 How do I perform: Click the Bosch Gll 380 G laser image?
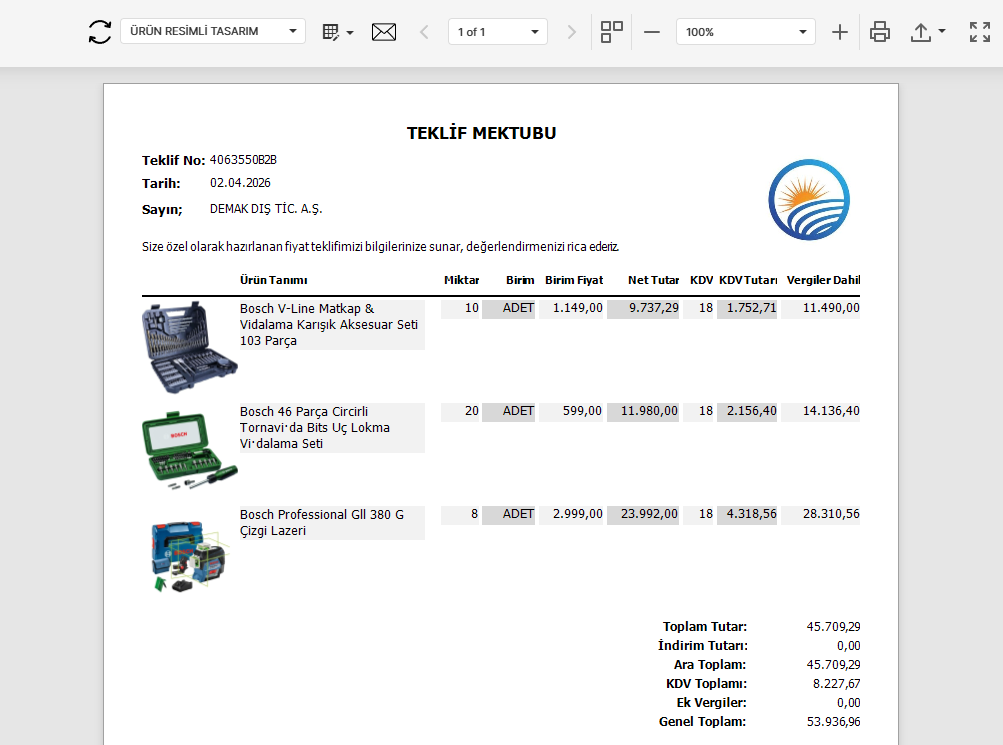point(189,555)
